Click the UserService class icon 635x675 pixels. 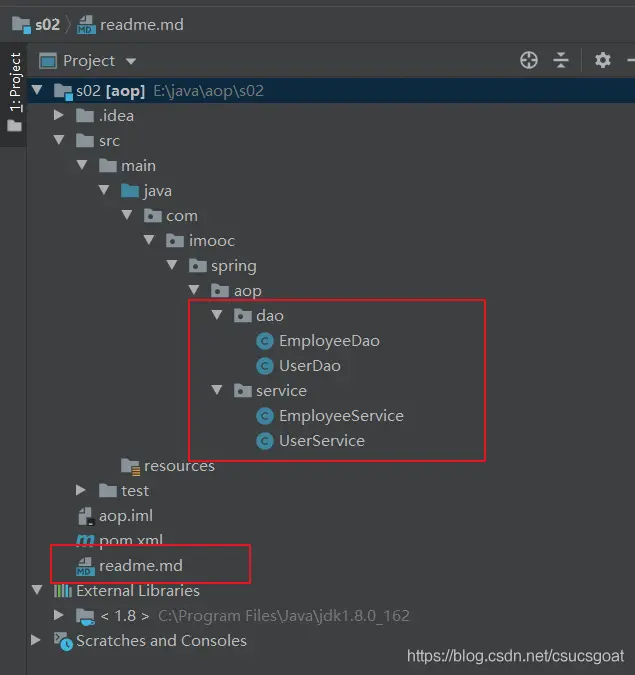coord(265,441)
